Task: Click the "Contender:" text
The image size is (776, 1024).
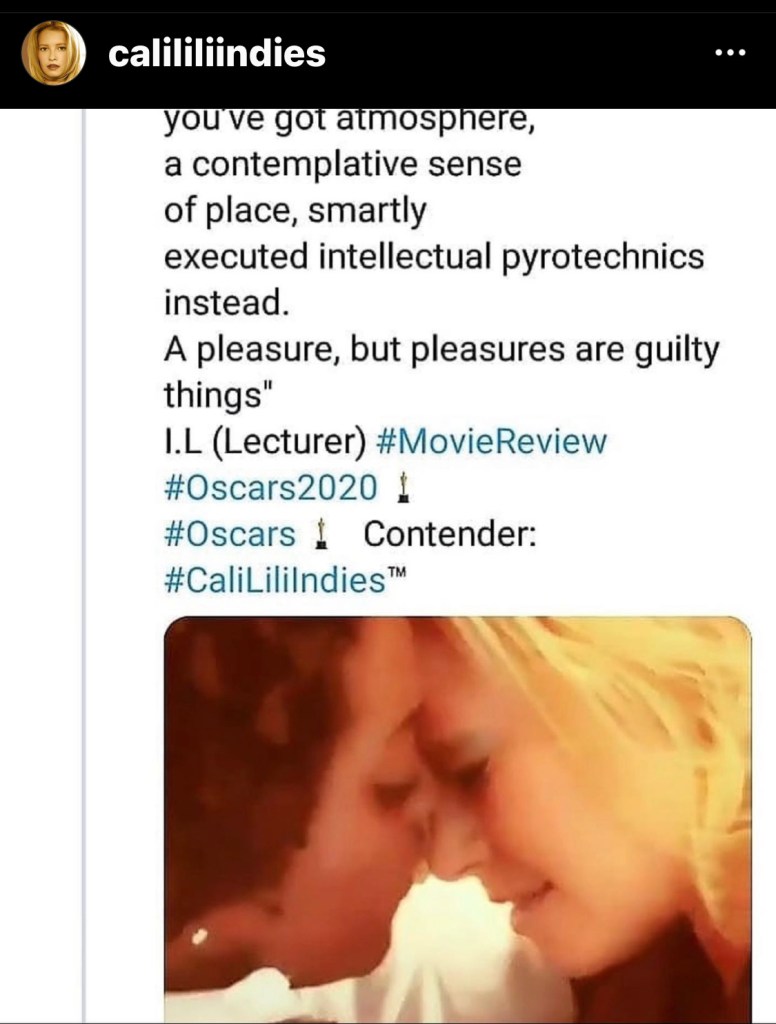Action: (x=451, y=534)
